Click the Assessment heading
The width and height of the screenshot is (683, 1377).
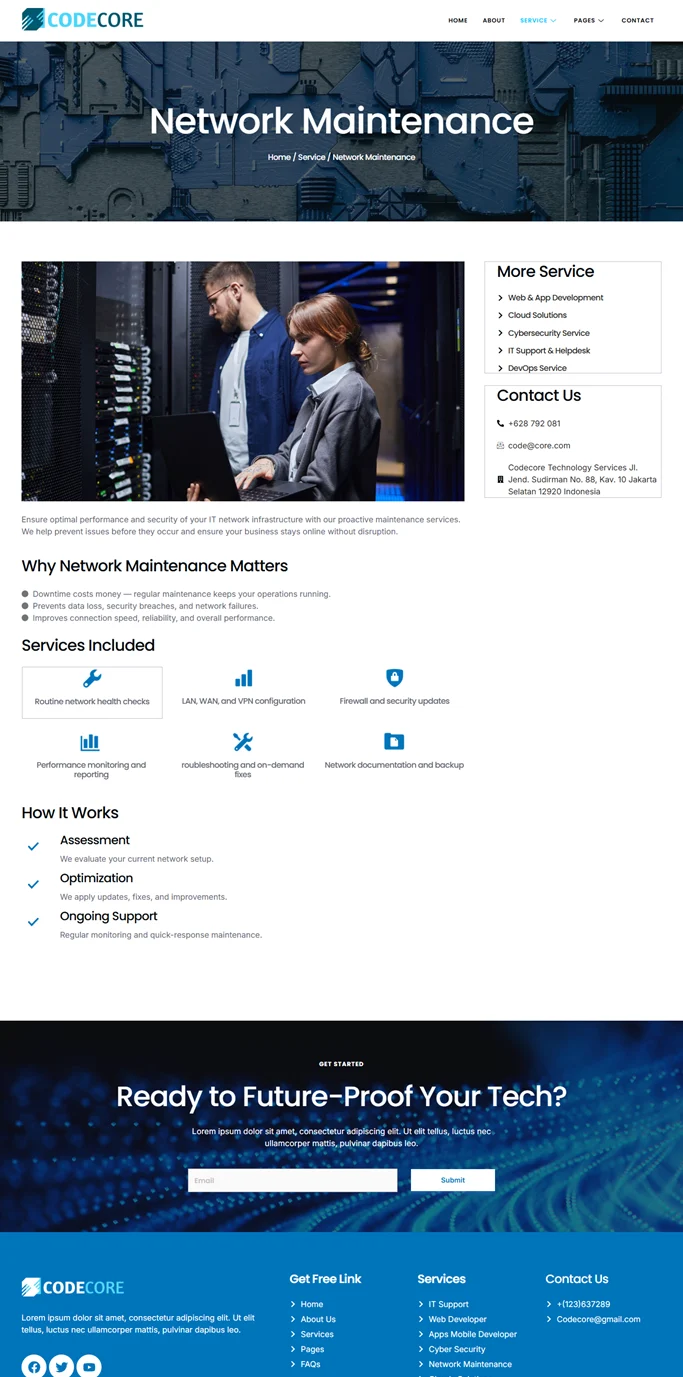click(95, 840)
